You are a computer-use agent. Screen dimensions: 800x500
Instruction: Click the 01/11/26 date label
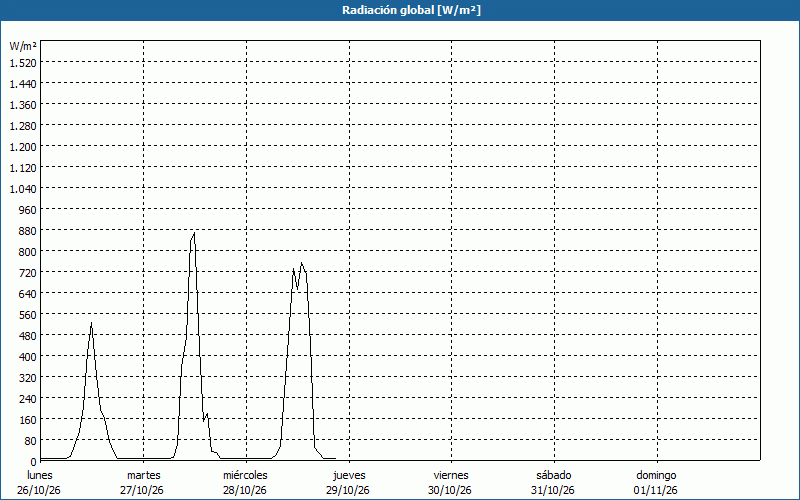656,490
